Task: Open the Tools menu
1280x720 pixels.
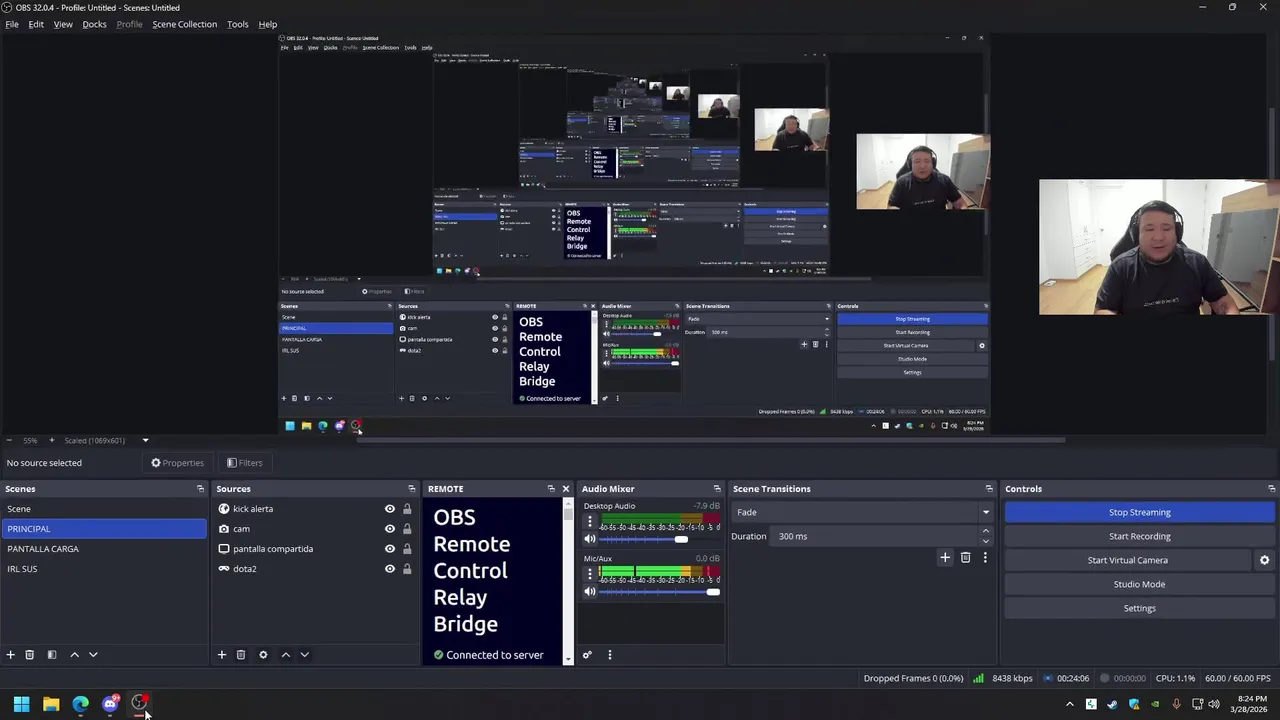Action: pyautogui.click(x=237, y=24)
